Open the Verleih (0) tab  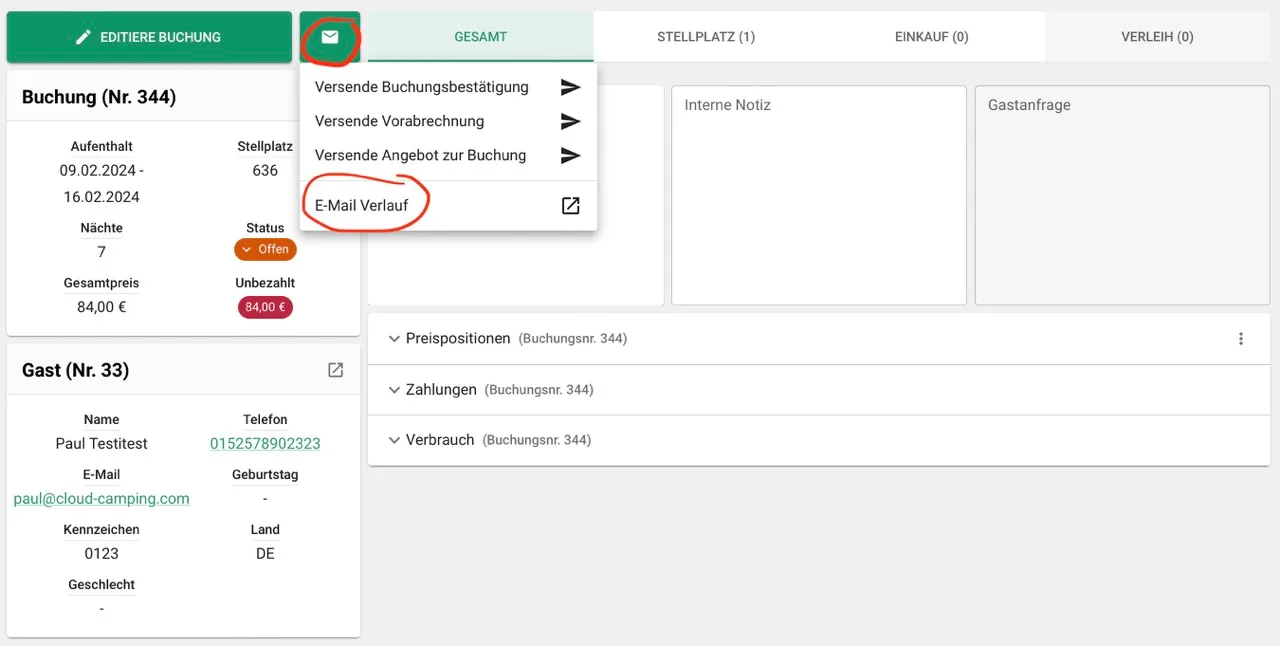1157,37
